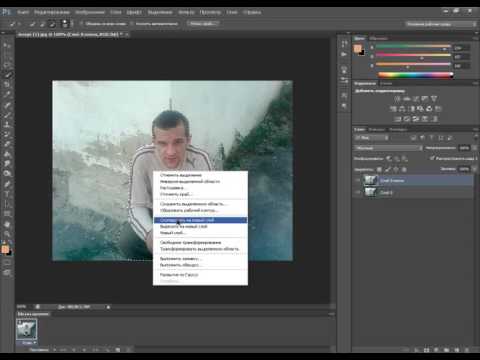Viewport: 480px width, 360px height.
Task: Open the layer blend mode dropdown
Action: 388,148
